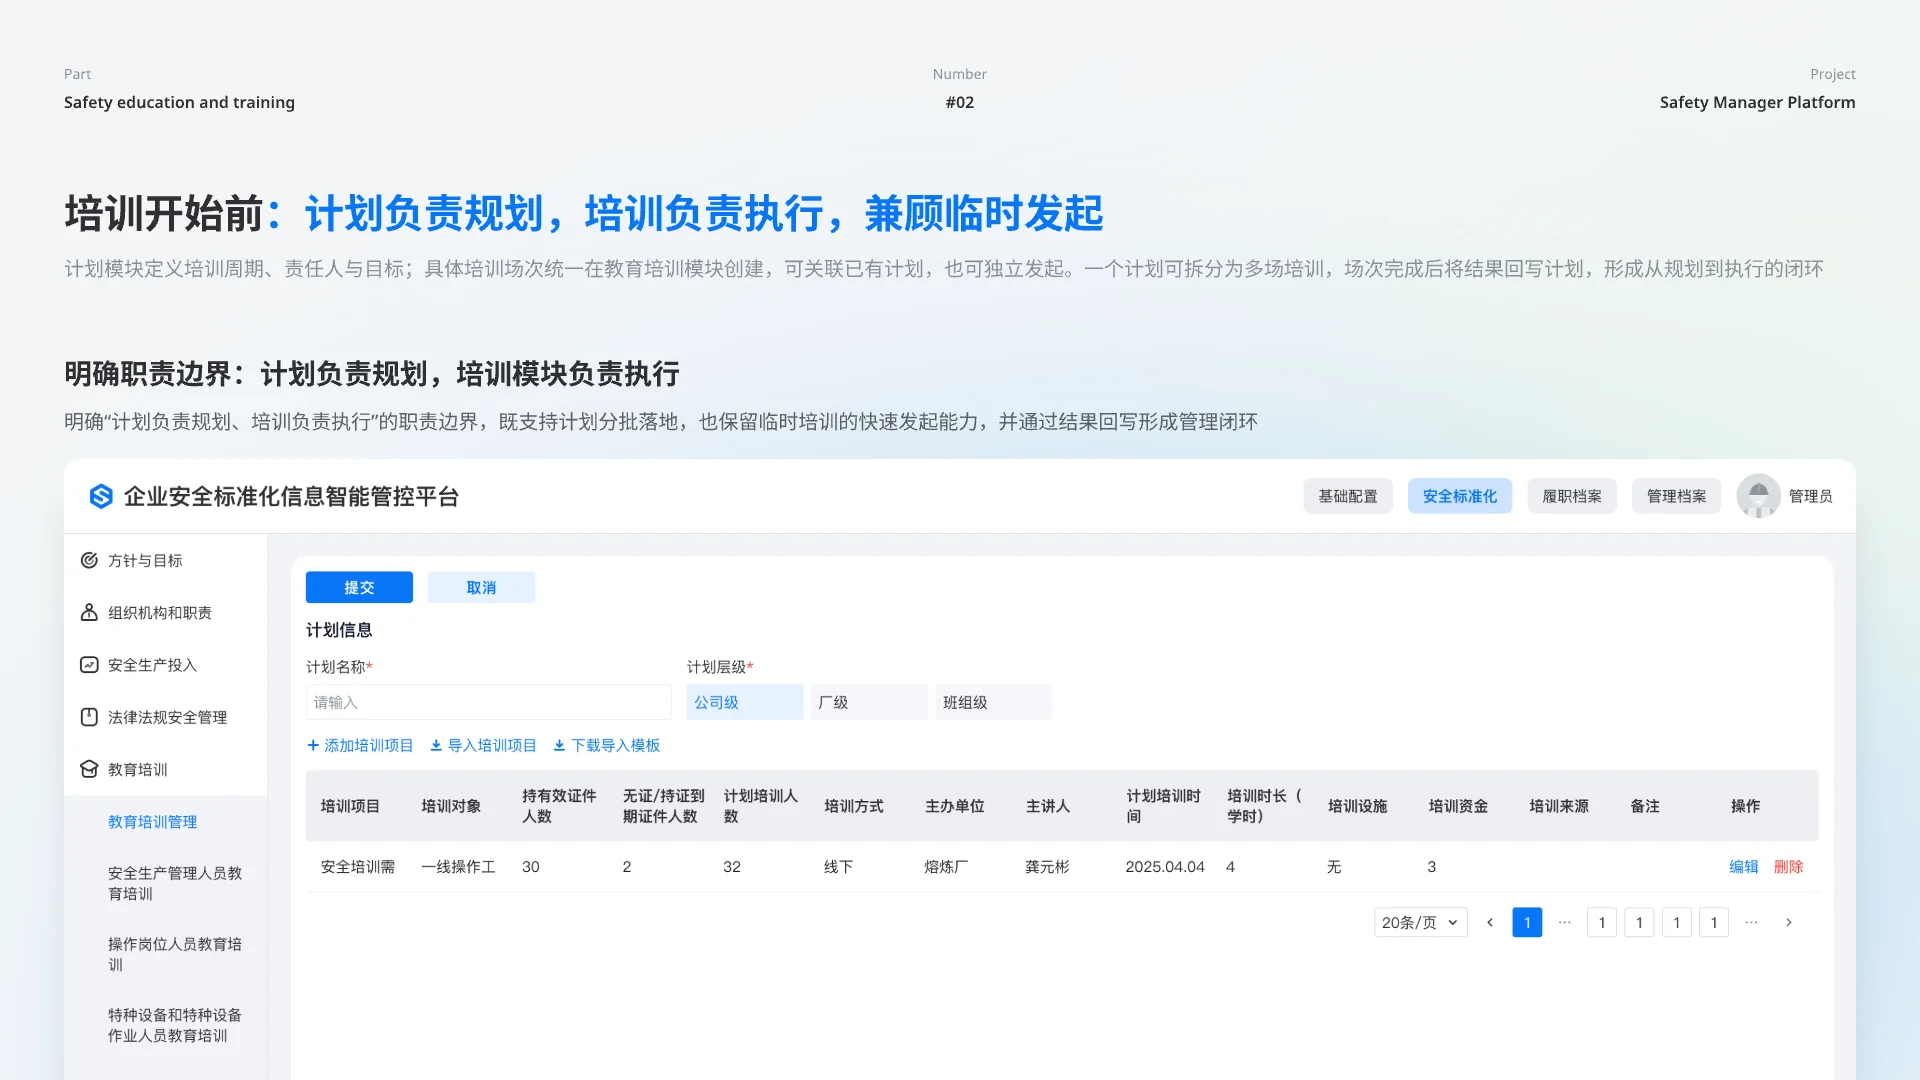Click the left pagination ellipsis

pyautogui.click(x=1565, y=922)
